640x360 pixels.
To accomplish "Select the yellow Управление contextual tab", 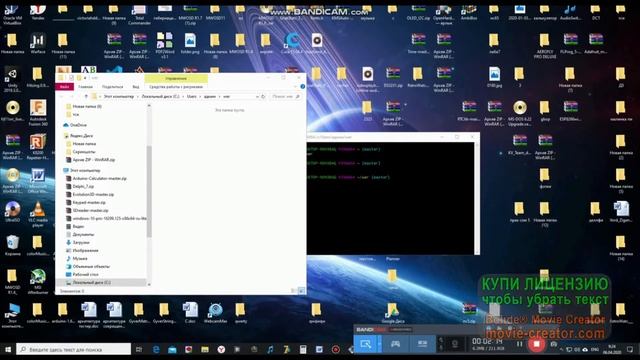I will tap(176, 78).
